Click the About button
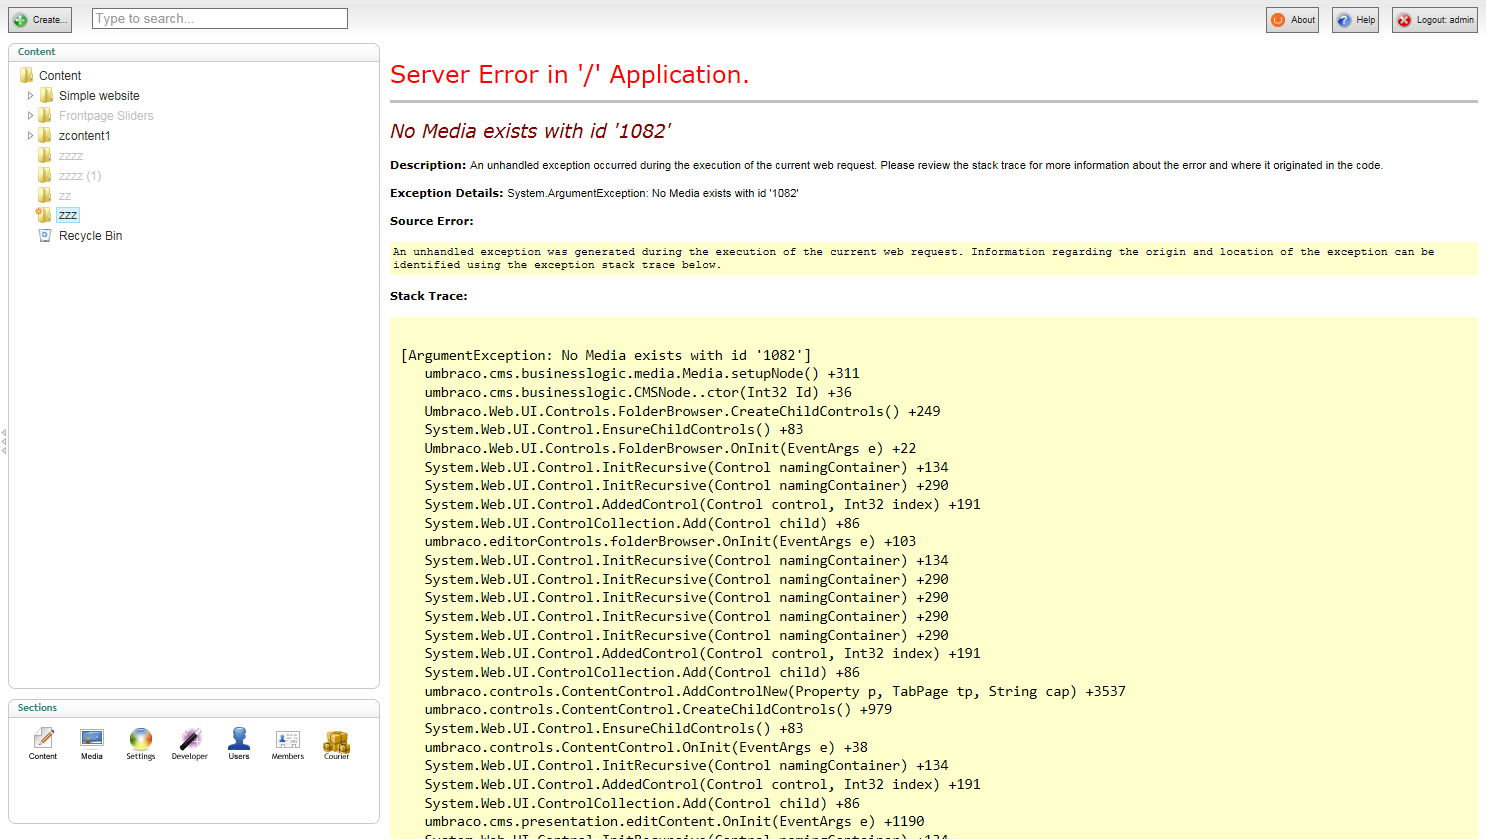1486x840 pixels. pos(1292,20)
